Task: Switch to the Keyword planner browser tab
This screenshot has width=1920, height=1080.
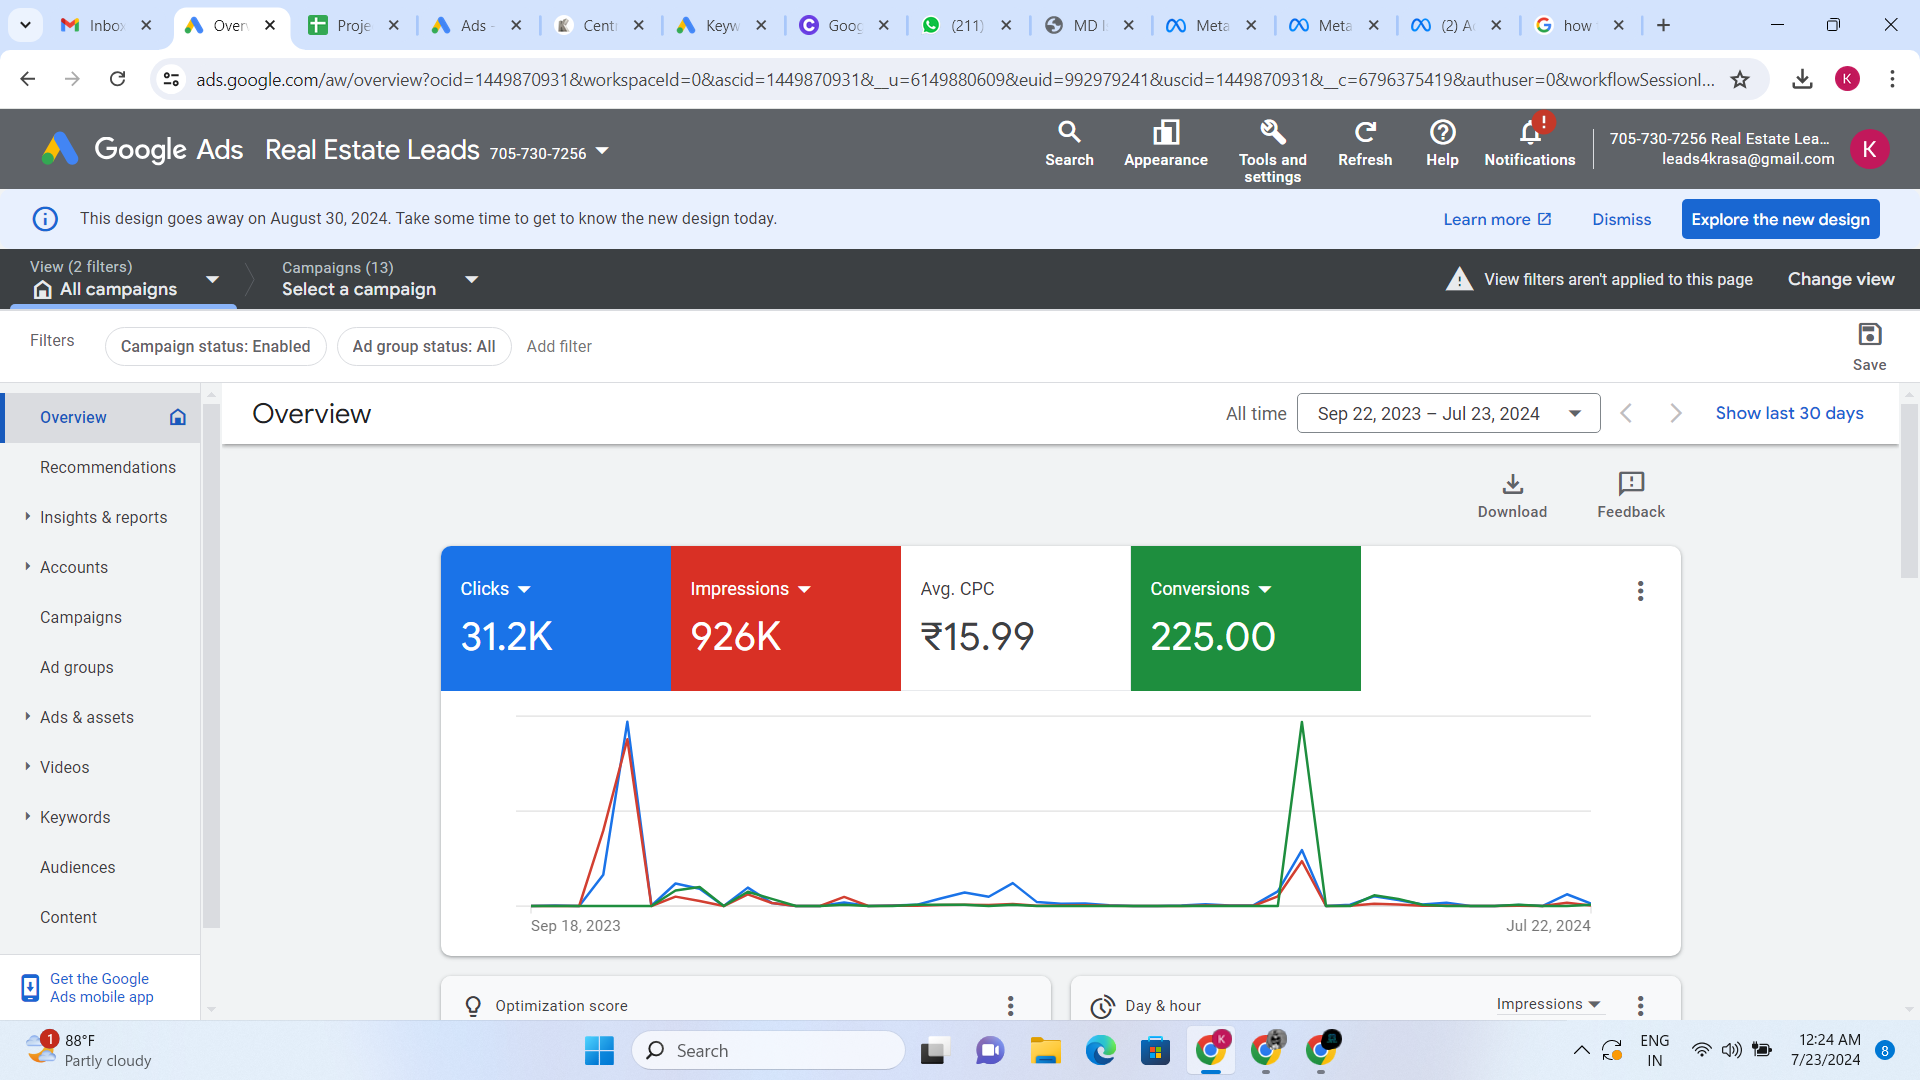Action: click(721, 26)
